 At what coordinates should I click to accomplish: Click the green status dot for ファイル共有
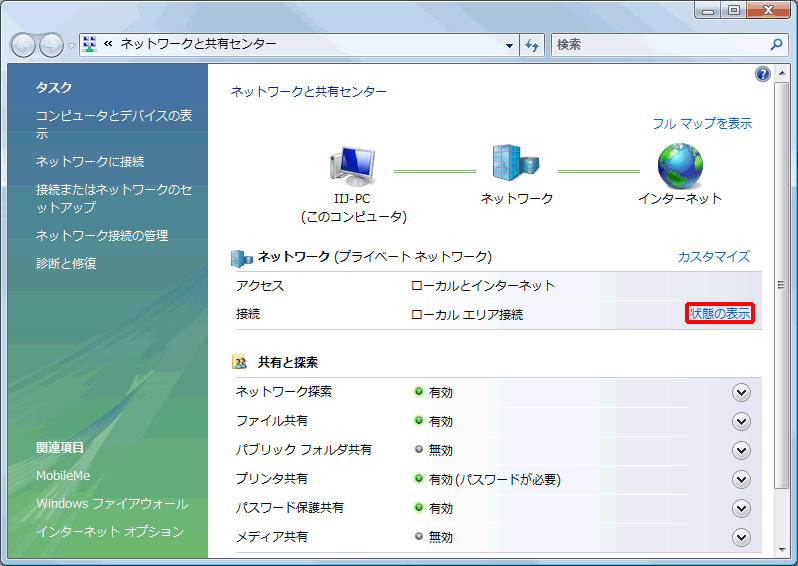coord(419,420)
